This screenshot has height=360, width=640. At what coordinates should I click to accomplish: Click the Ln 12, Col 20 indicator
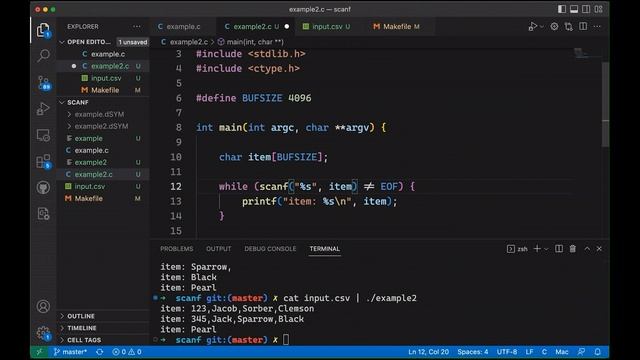428,351
